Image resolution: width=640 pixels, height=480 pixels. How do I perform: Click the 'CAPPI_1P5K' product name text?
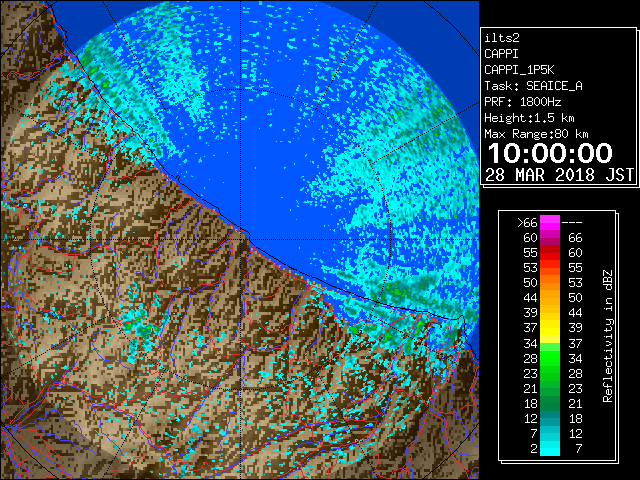(519, 70)
